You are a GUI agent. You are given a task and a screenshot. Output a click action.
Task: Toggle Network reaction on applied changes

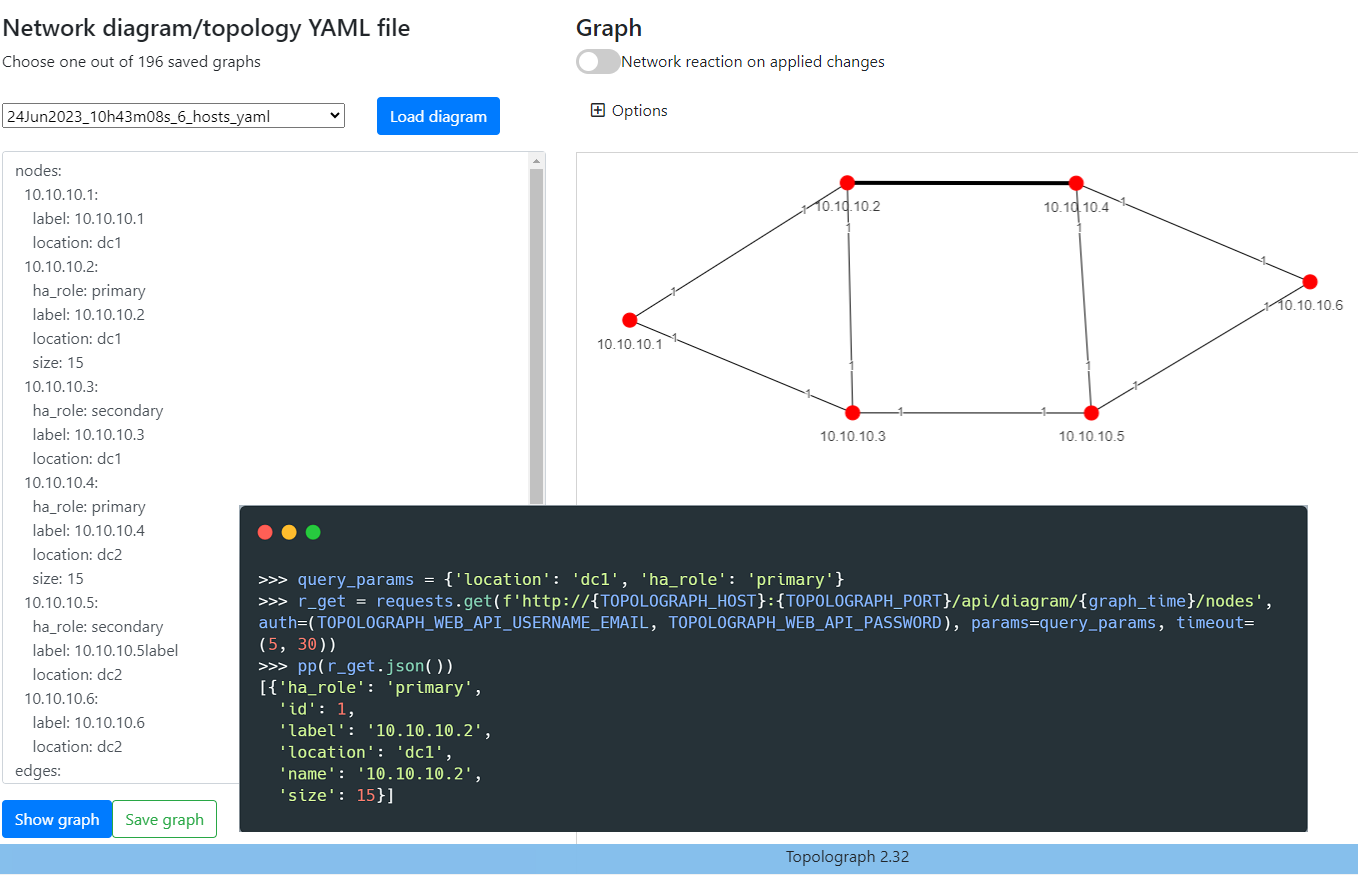coord(598,62)
